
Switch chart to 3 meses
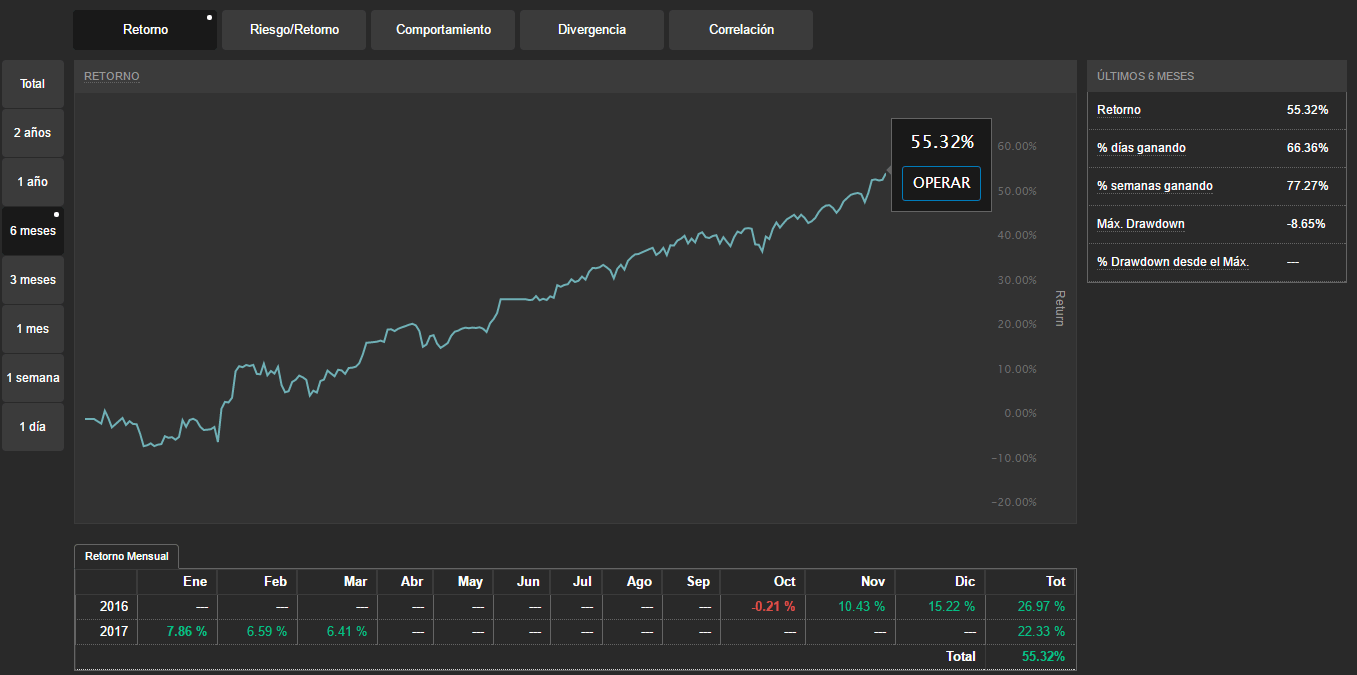click(x=33, y=280)
